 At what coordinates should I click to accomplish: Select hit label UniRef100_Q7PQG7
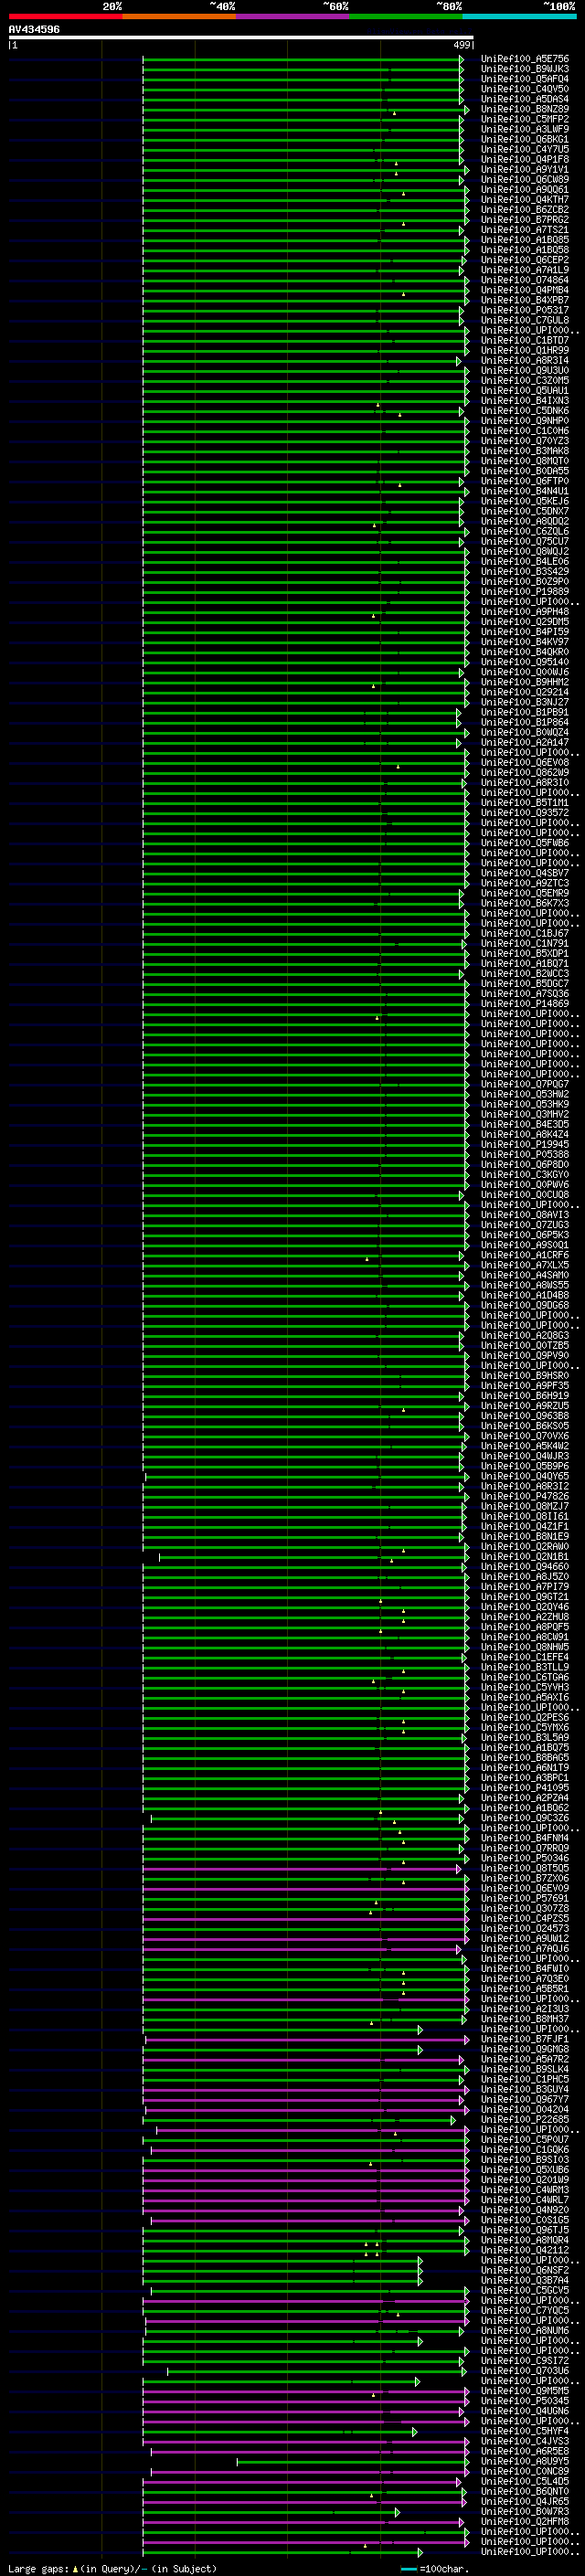[525, 1084]
